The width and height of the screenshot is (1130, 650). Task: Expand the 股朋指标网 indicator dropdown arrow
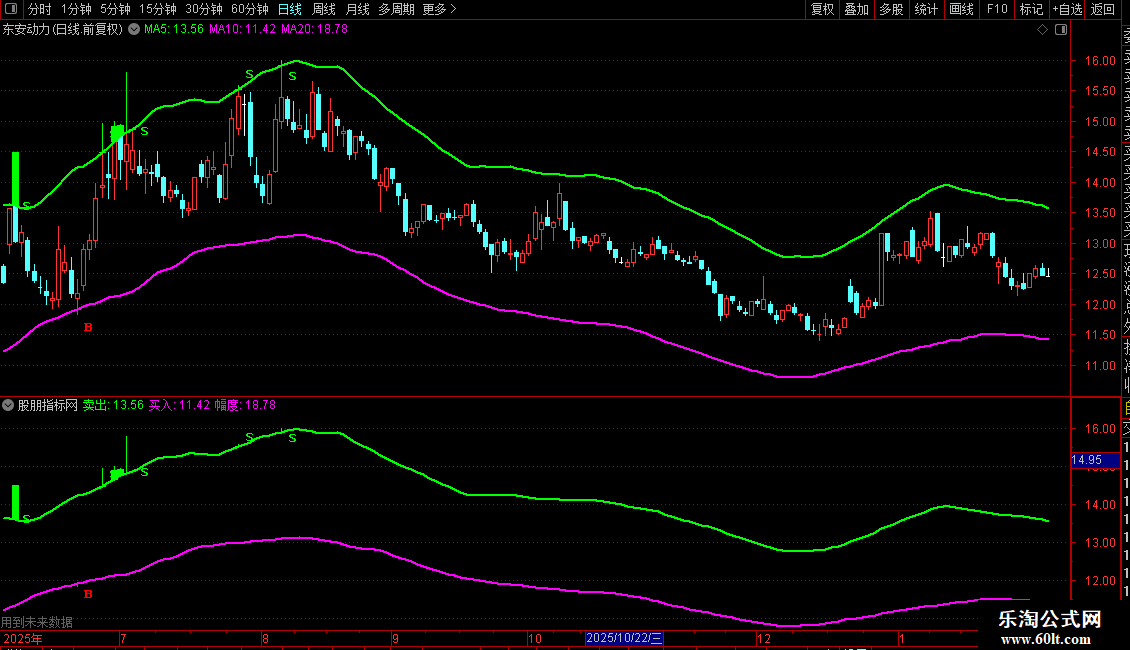[x=9, y=406]
